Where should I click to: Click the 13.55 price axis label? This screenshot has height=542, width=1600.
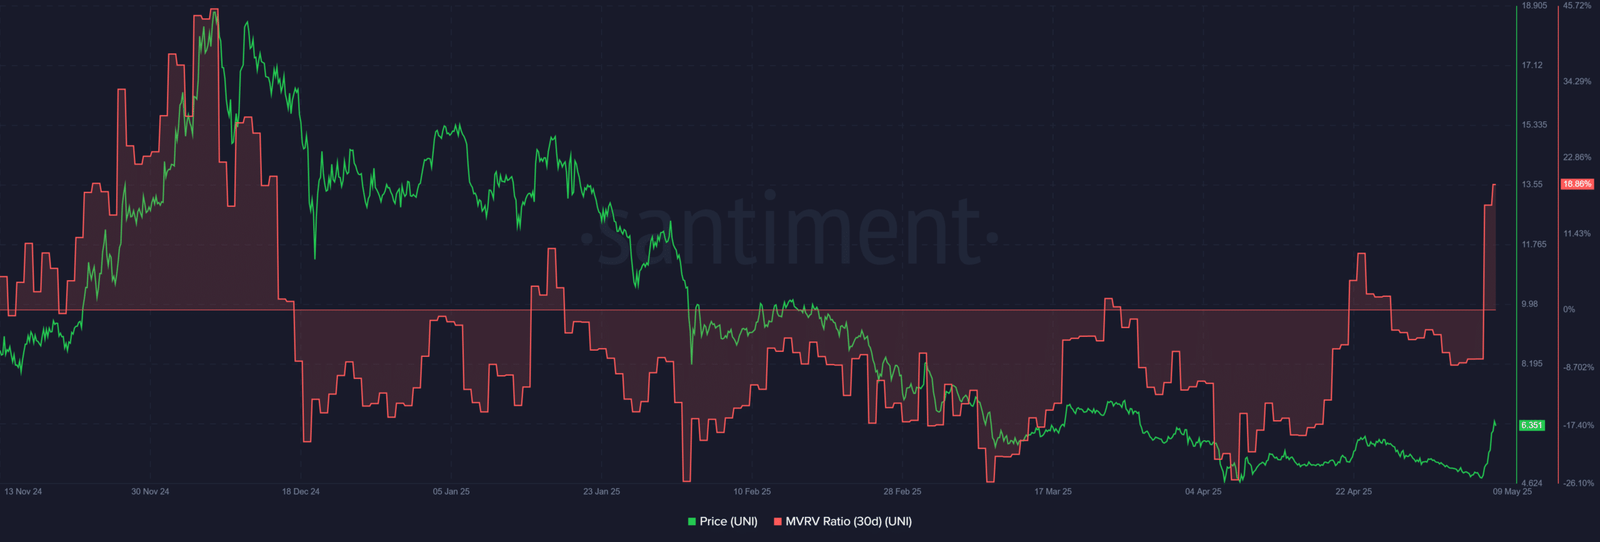click(x=1532, y=185)
